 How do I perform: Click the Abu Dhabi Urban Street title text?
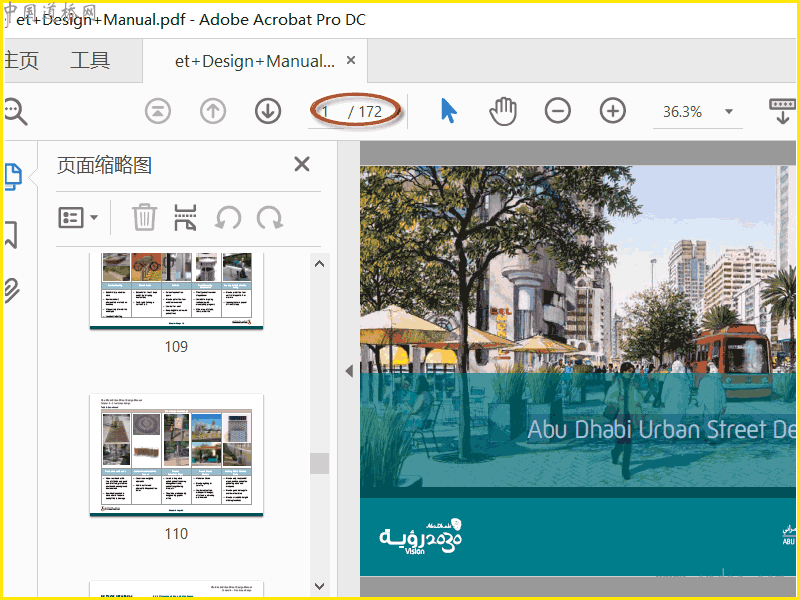pyautogui.click(x=661, y=430)
